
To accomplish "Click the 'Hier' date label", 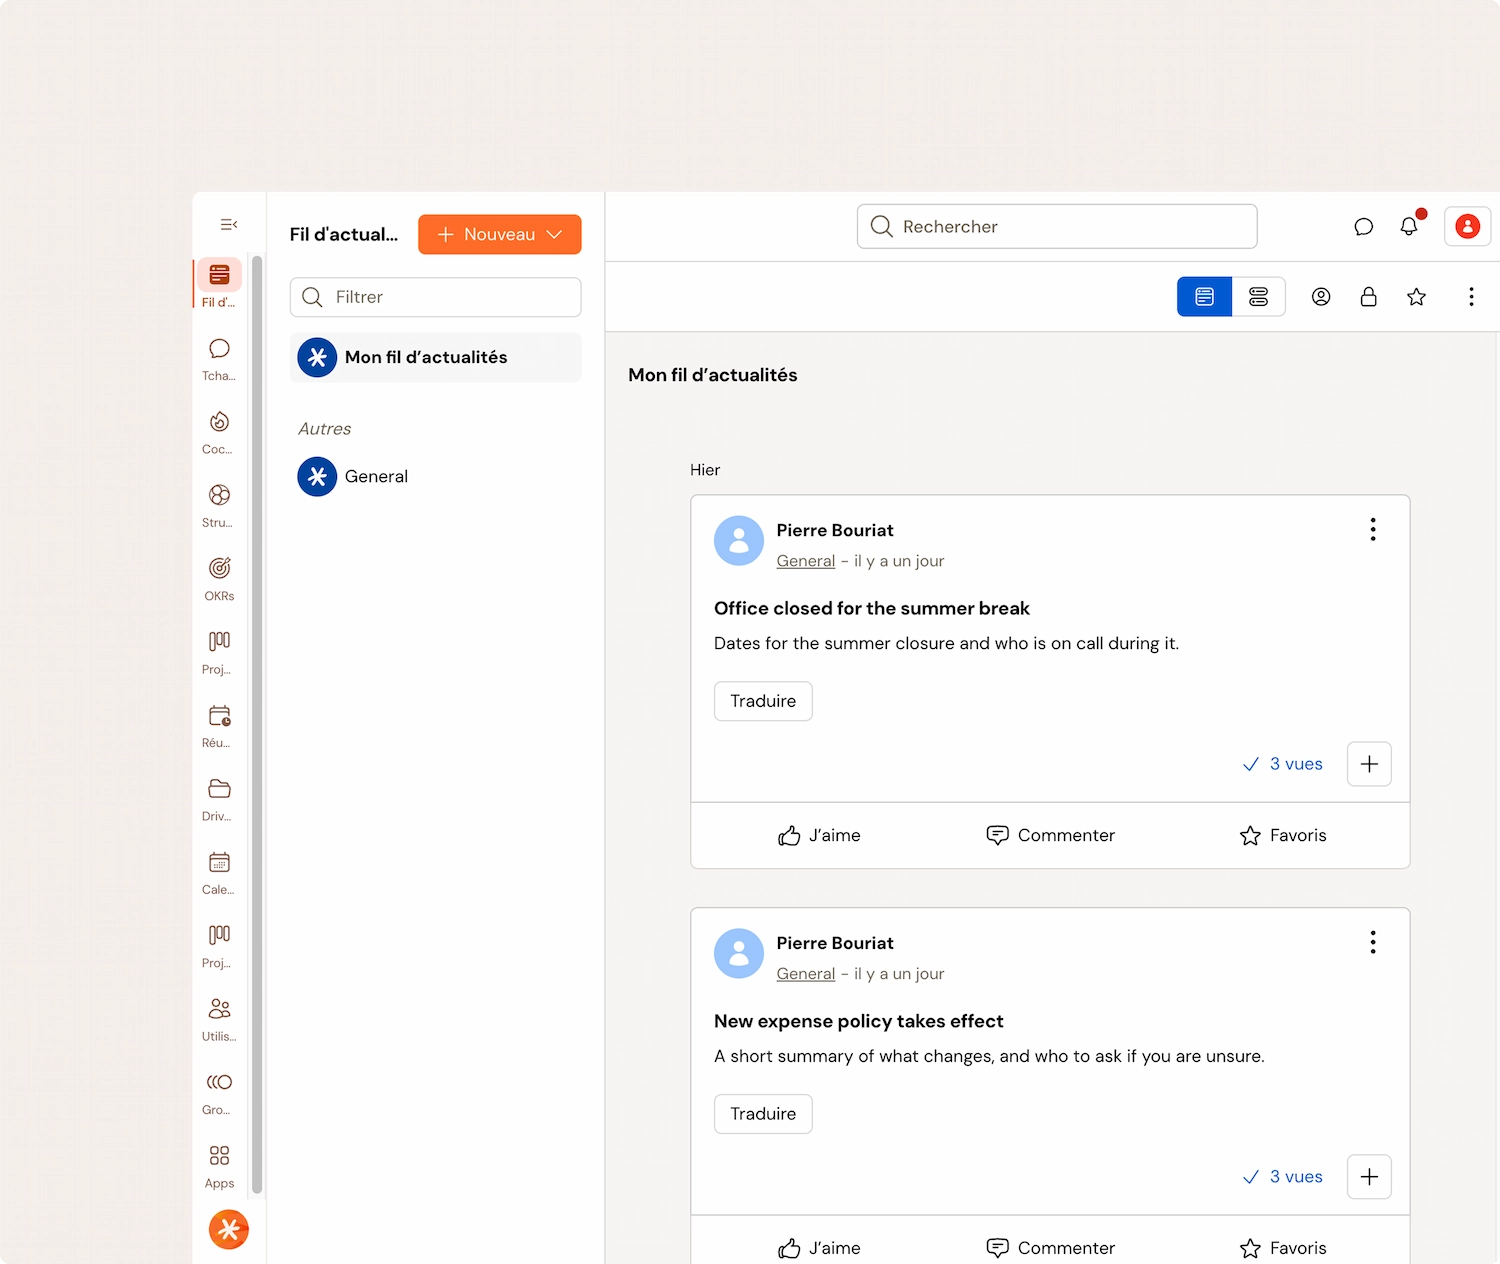I will coord(705,470).
